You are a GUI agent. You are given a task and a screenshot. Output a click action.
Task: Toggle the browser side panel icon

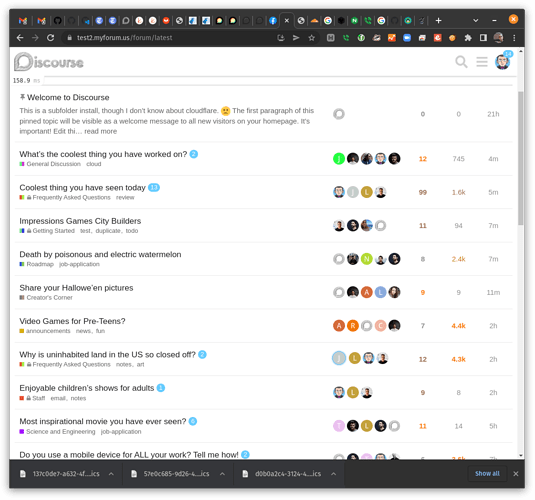click(x=483, y=38)
